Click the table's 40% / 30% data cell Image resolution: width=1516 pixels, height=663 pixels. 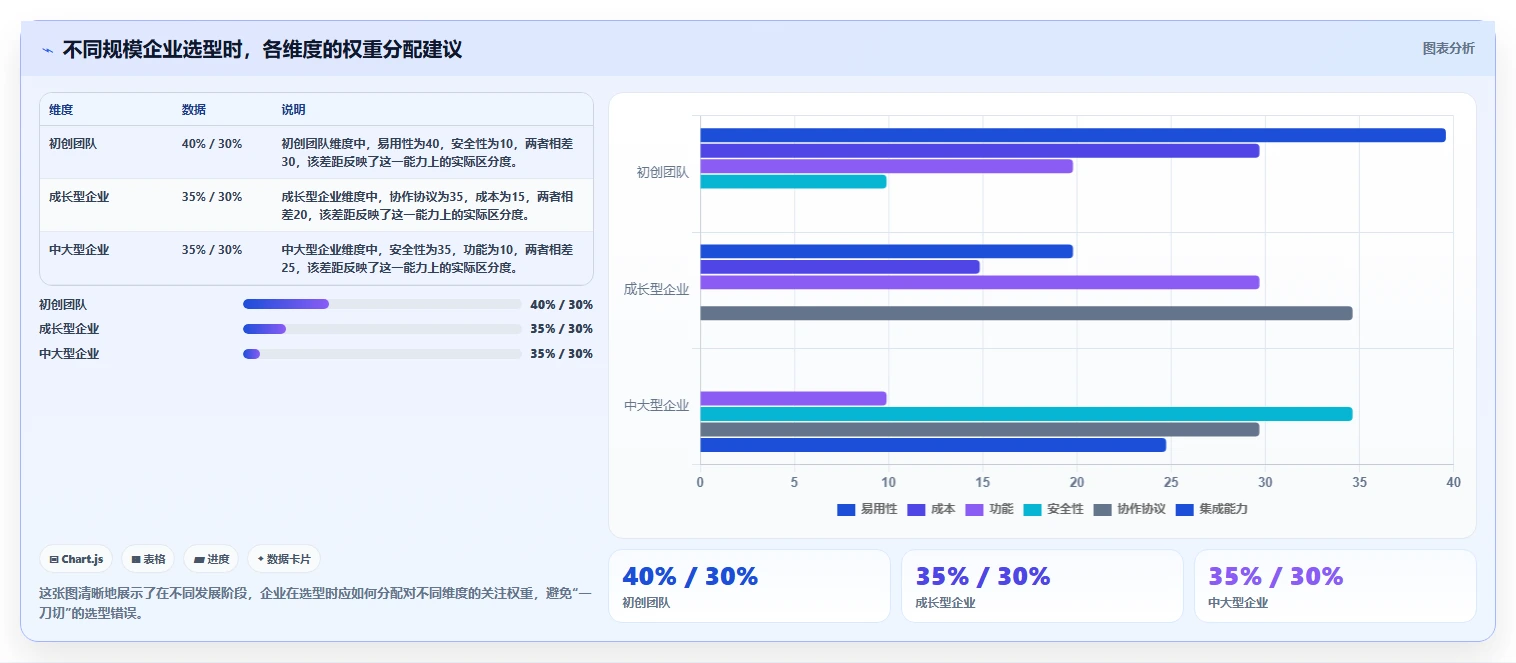point(212,144)
